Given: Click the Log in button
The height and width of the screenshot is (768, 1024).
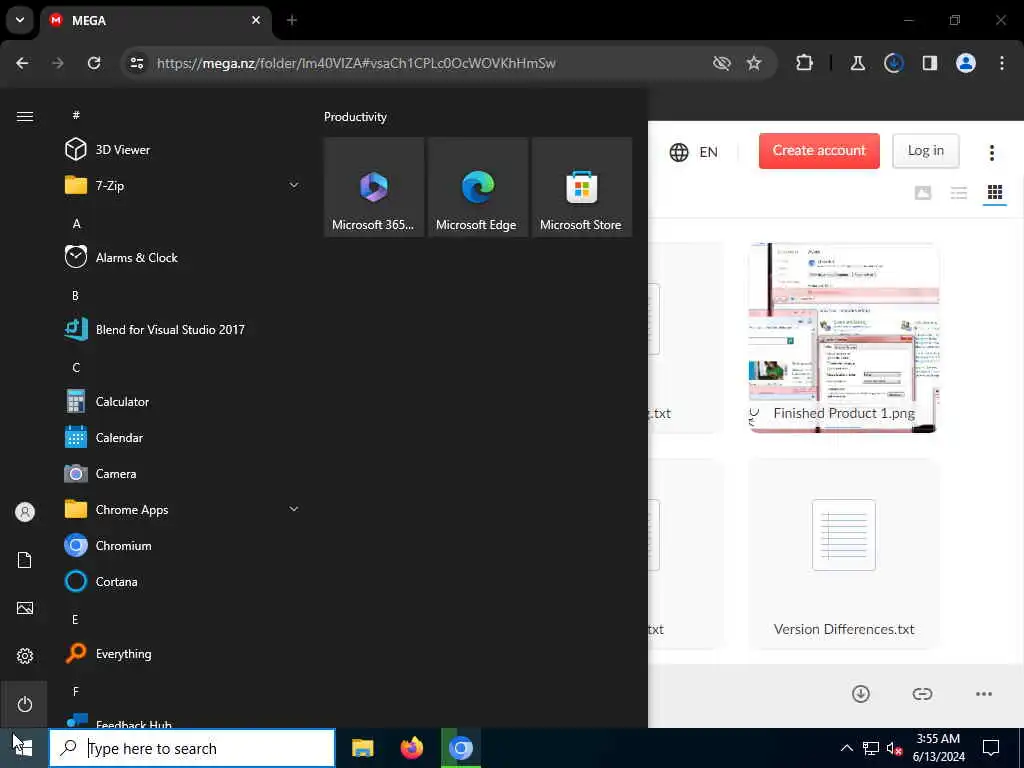Looking at the screenshot, I should coord(925,151).
